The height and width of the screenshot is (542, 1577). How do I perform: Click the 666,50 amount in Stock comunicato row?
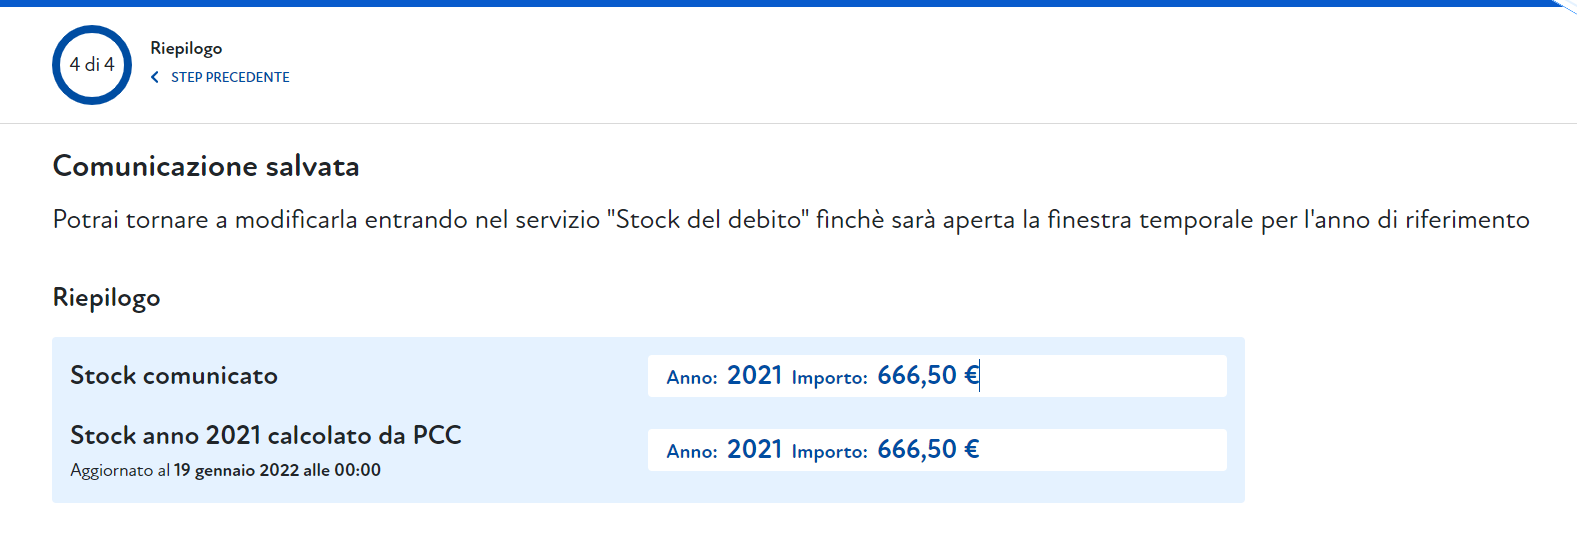pos(917,376)
